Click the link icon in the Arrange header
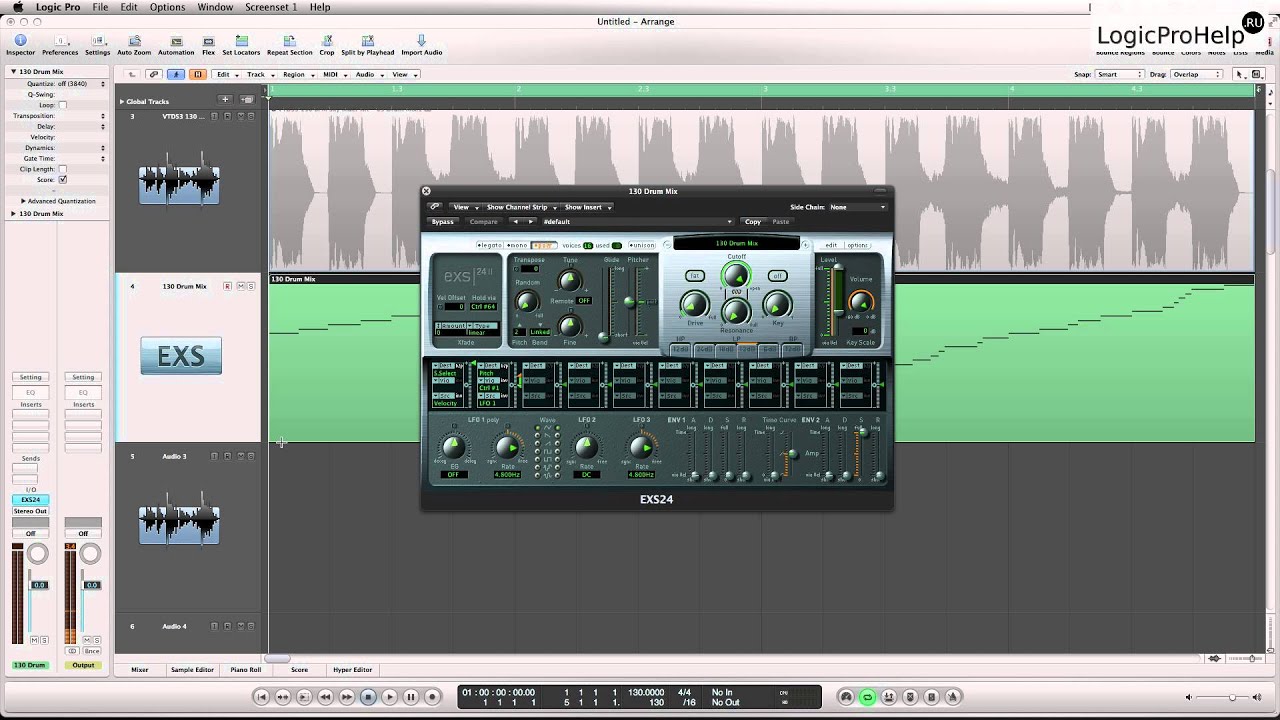The width and height of the screenshot is (1280, 720). 153,74
